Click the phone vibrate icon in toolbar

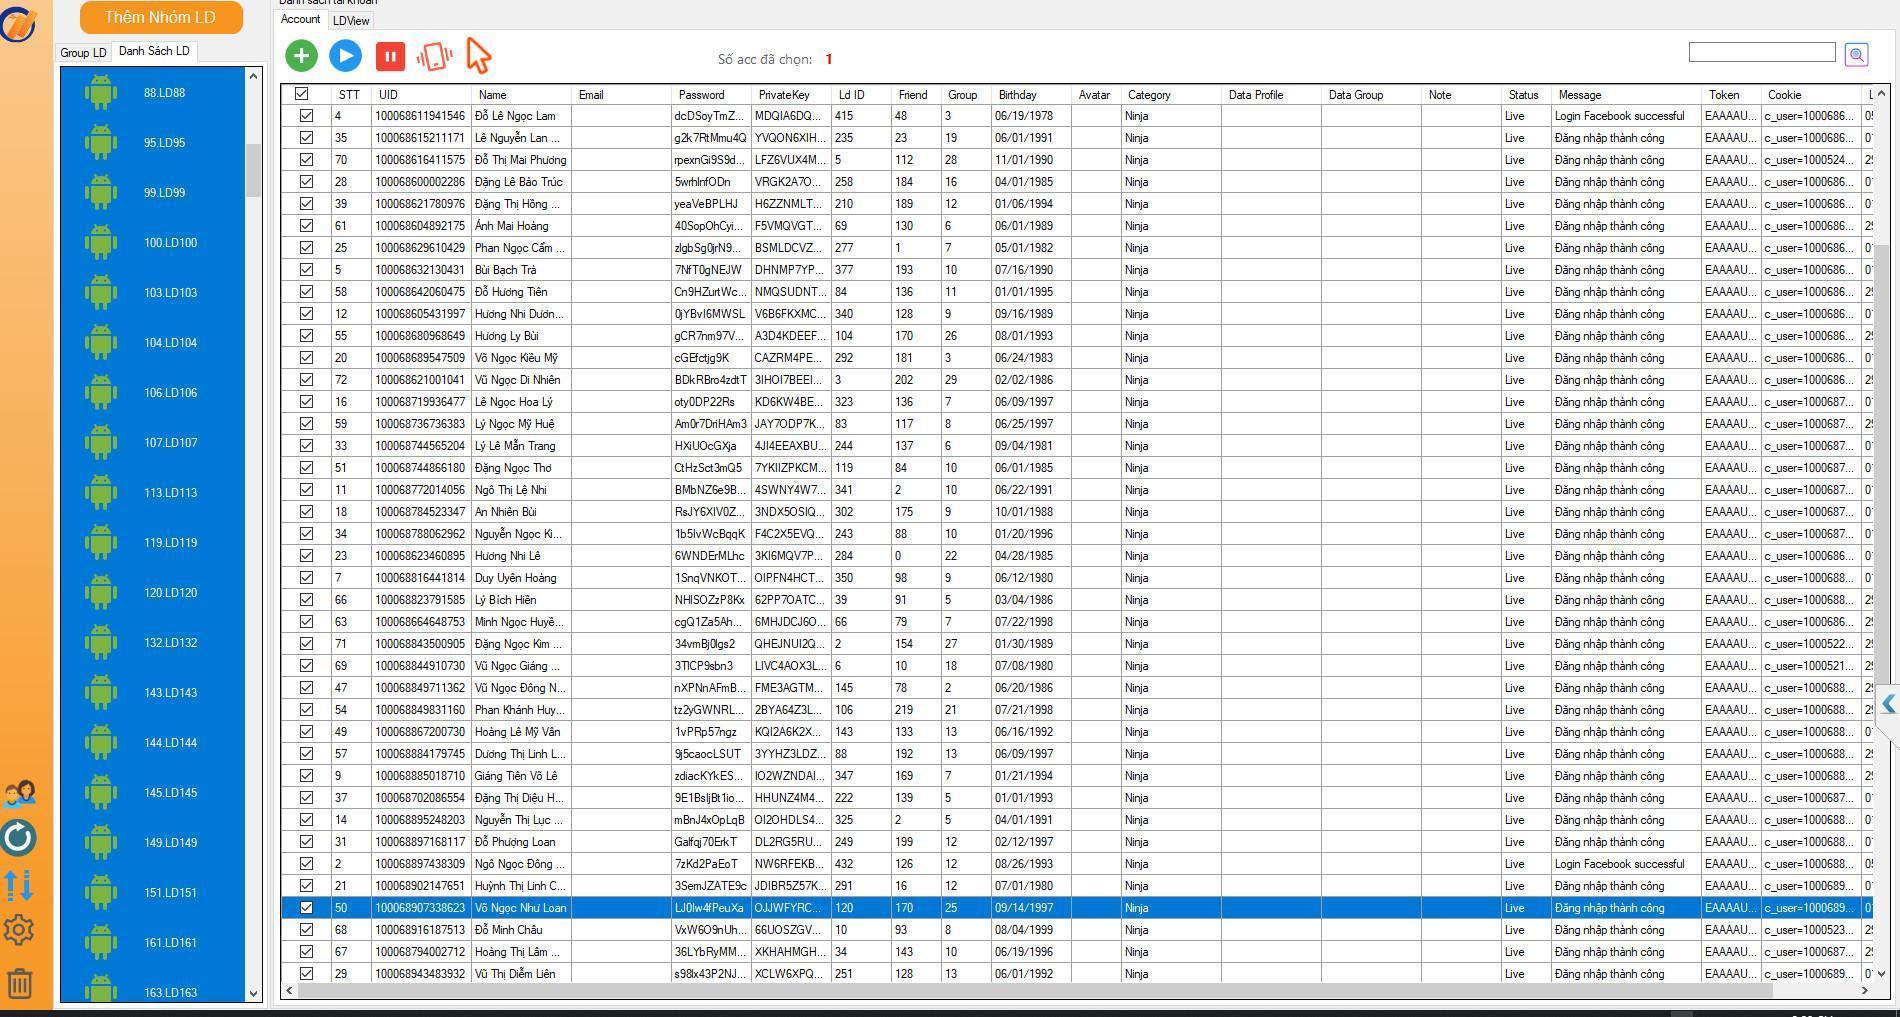[434, 56]
